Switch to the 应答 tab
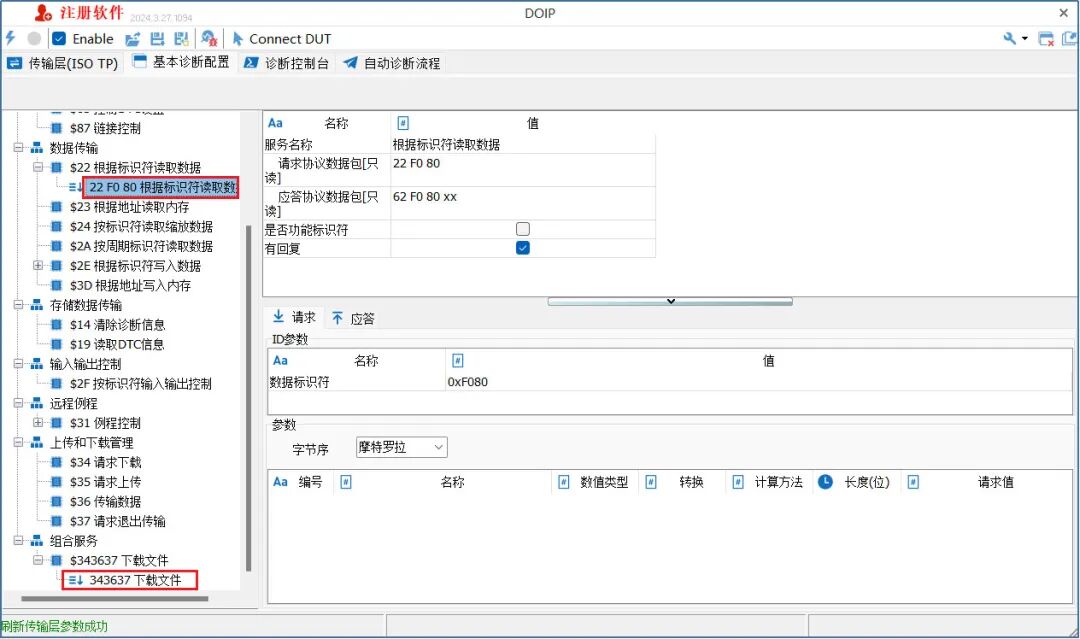Viewport: 1080px width, 639px height. pos(360,317)
